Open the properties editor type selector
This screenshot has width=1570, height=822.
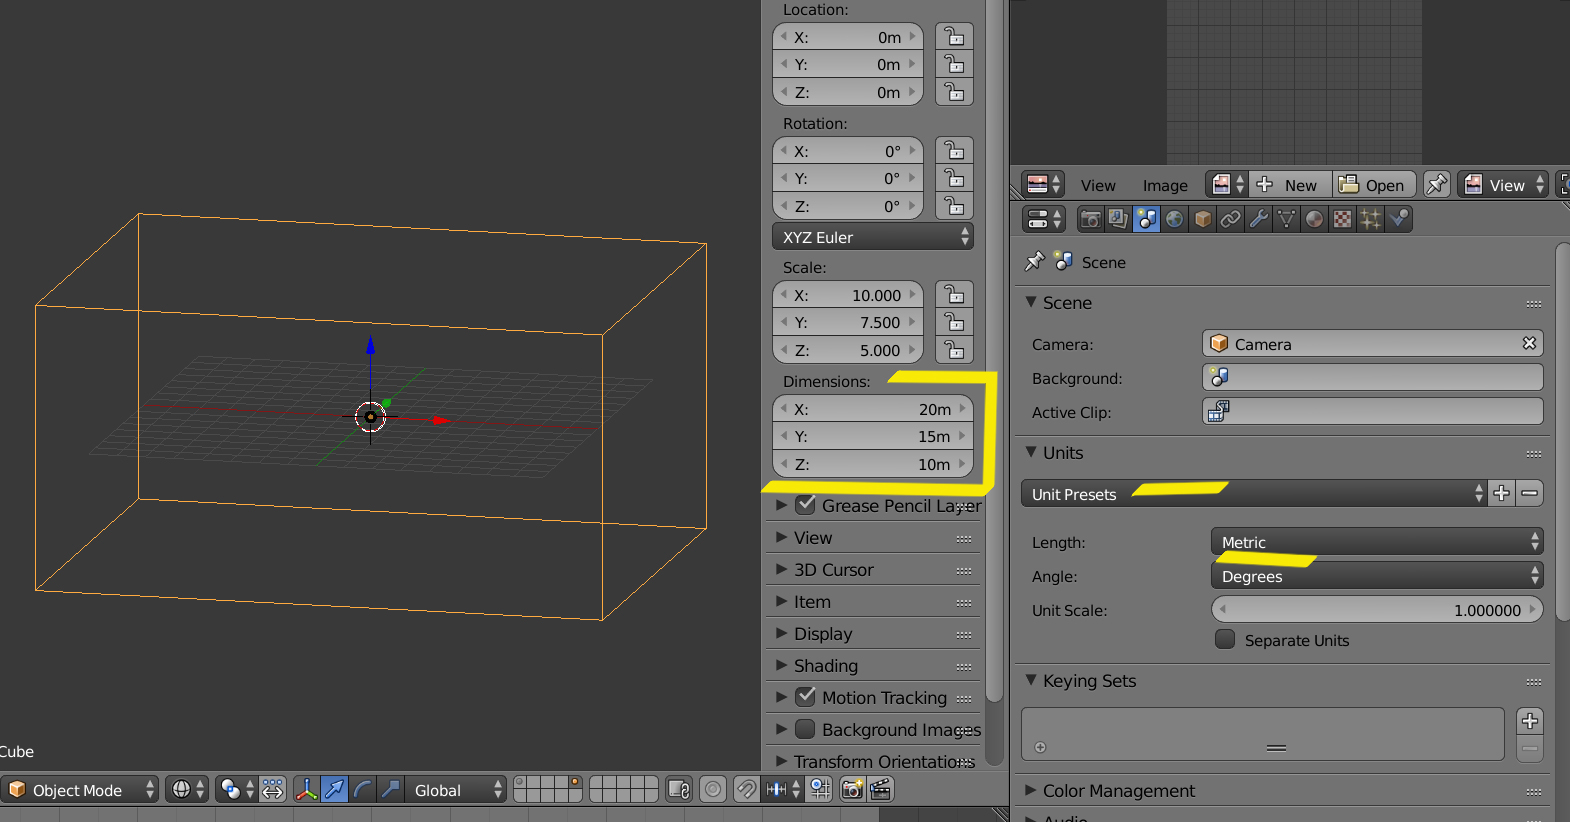point(1044,219)
